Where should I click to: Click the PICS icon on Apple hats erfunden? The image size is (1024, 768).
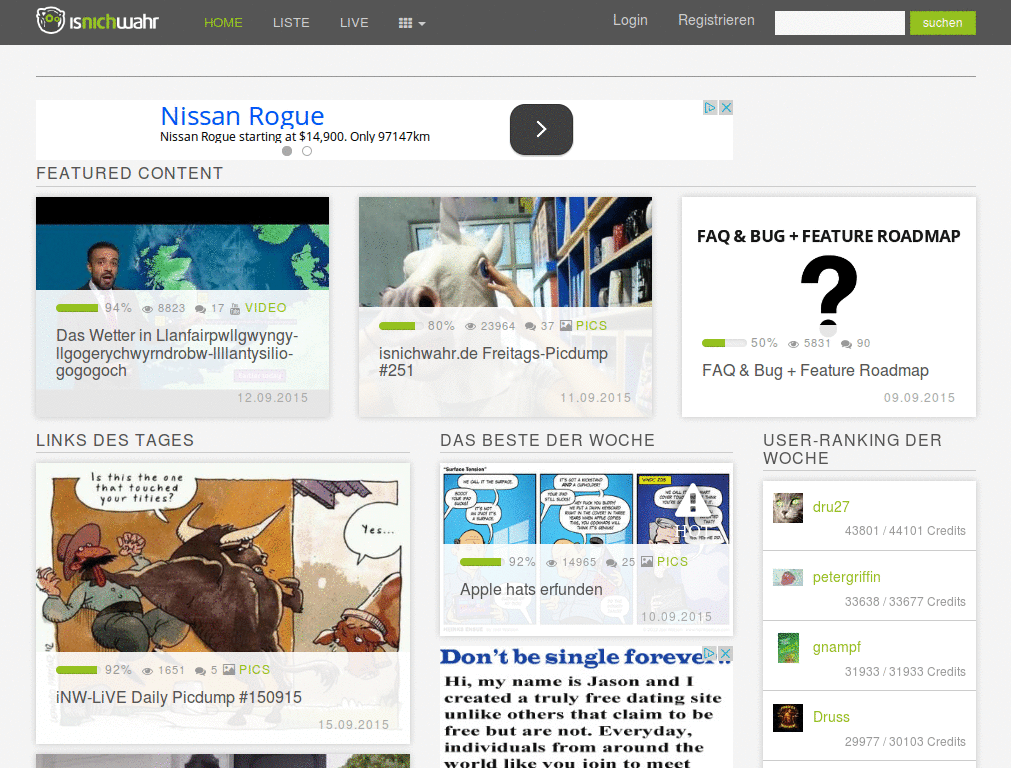[x=647, y=562]
